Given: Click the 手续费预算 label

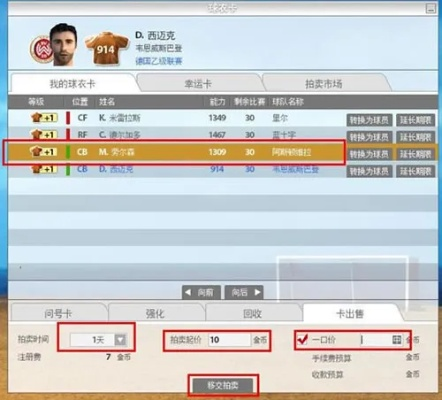Looking at the screenshot, I should 332,358.
